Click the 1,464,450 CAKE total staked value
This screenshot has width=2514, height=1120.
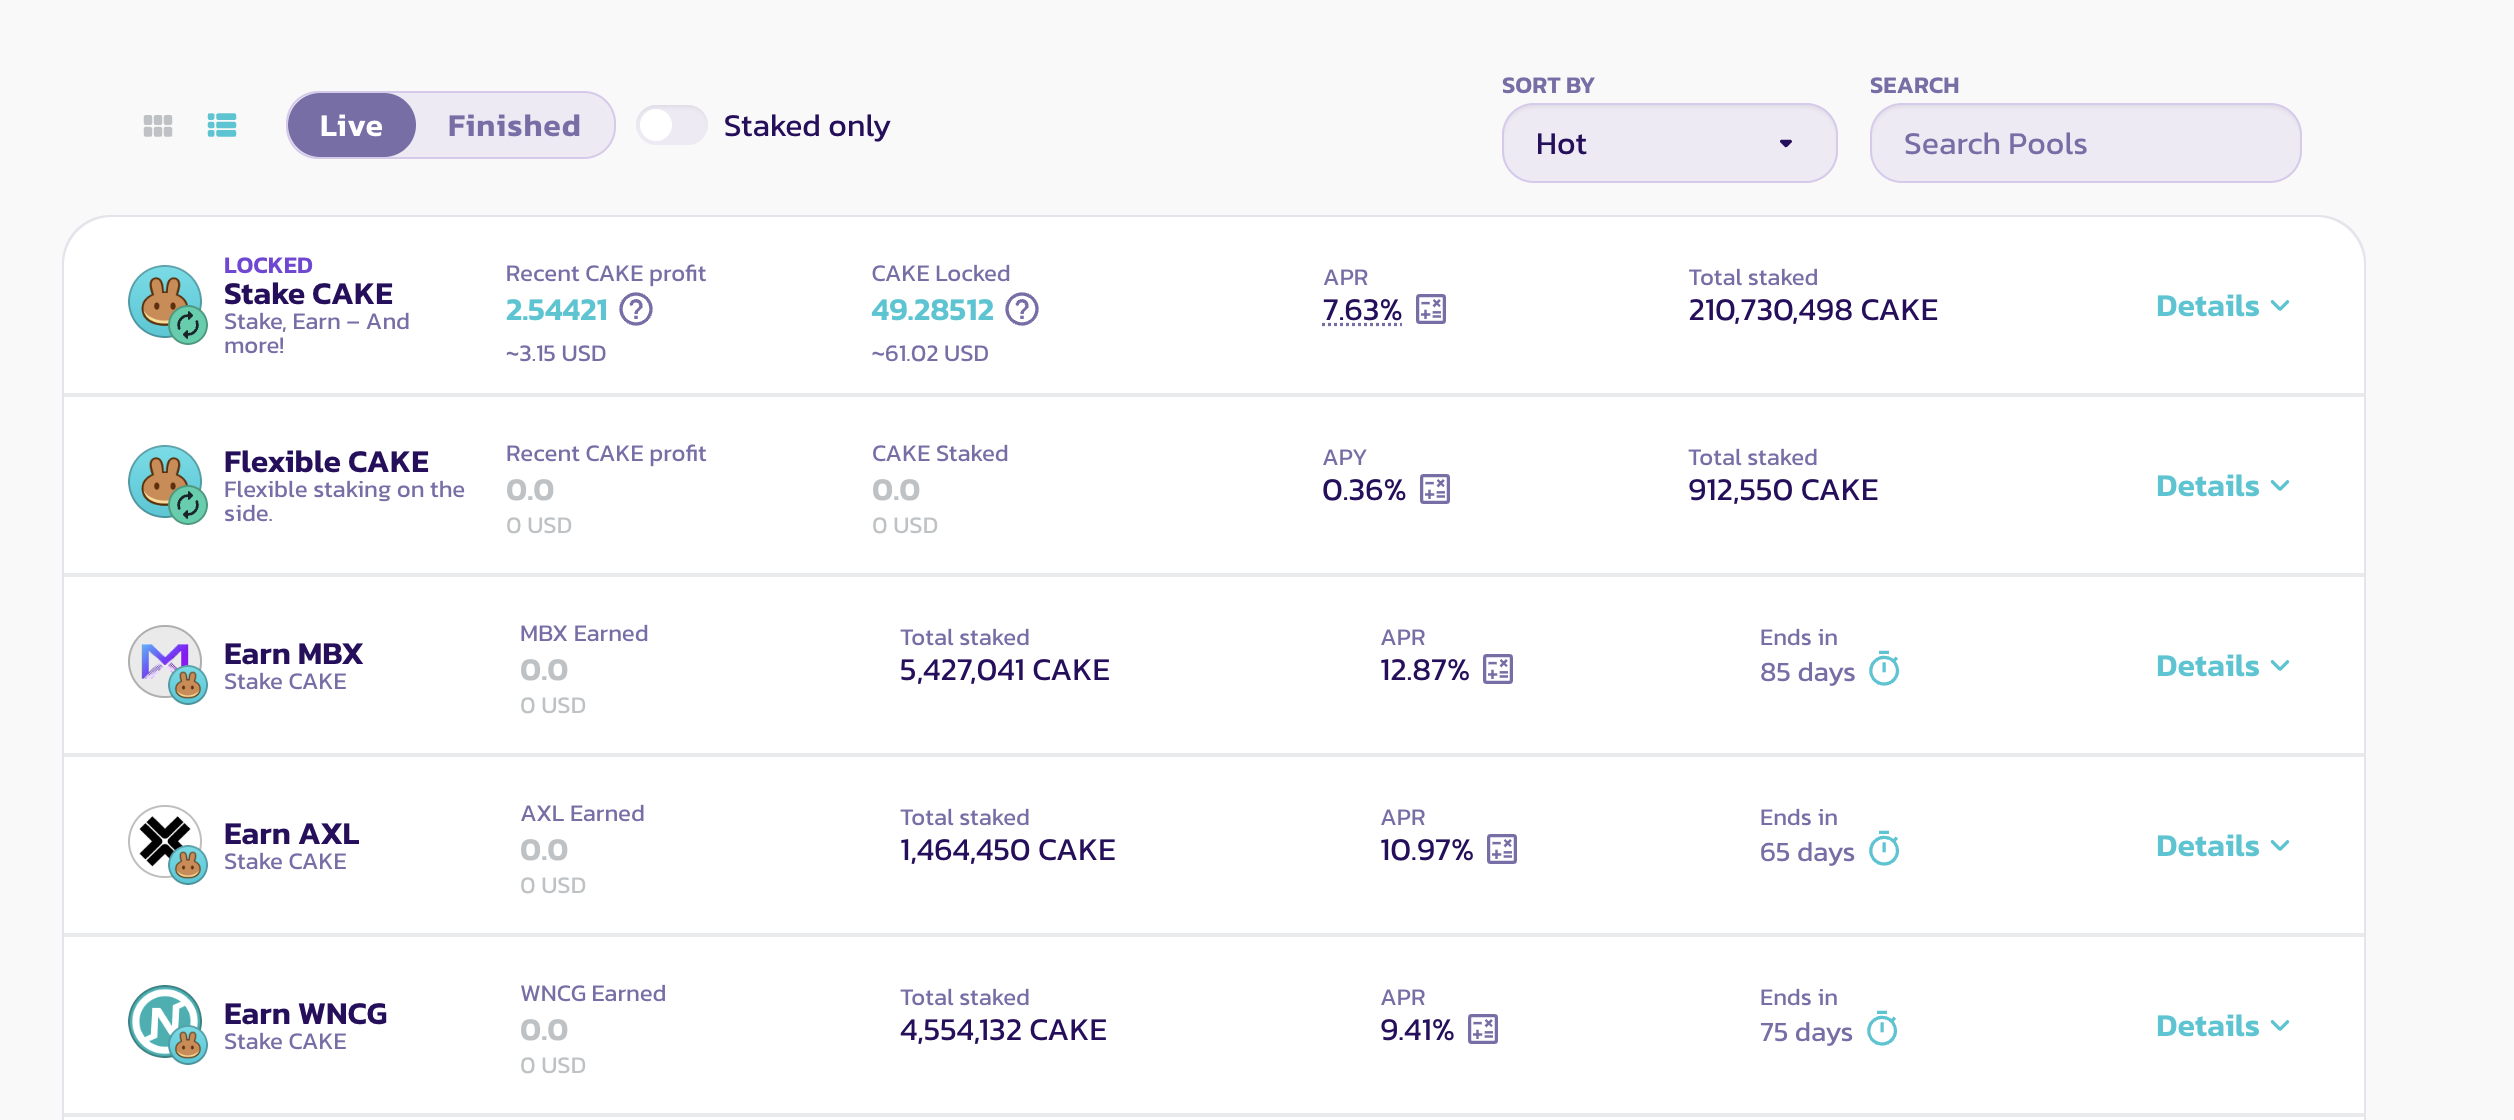click(x=1007, y=850)
